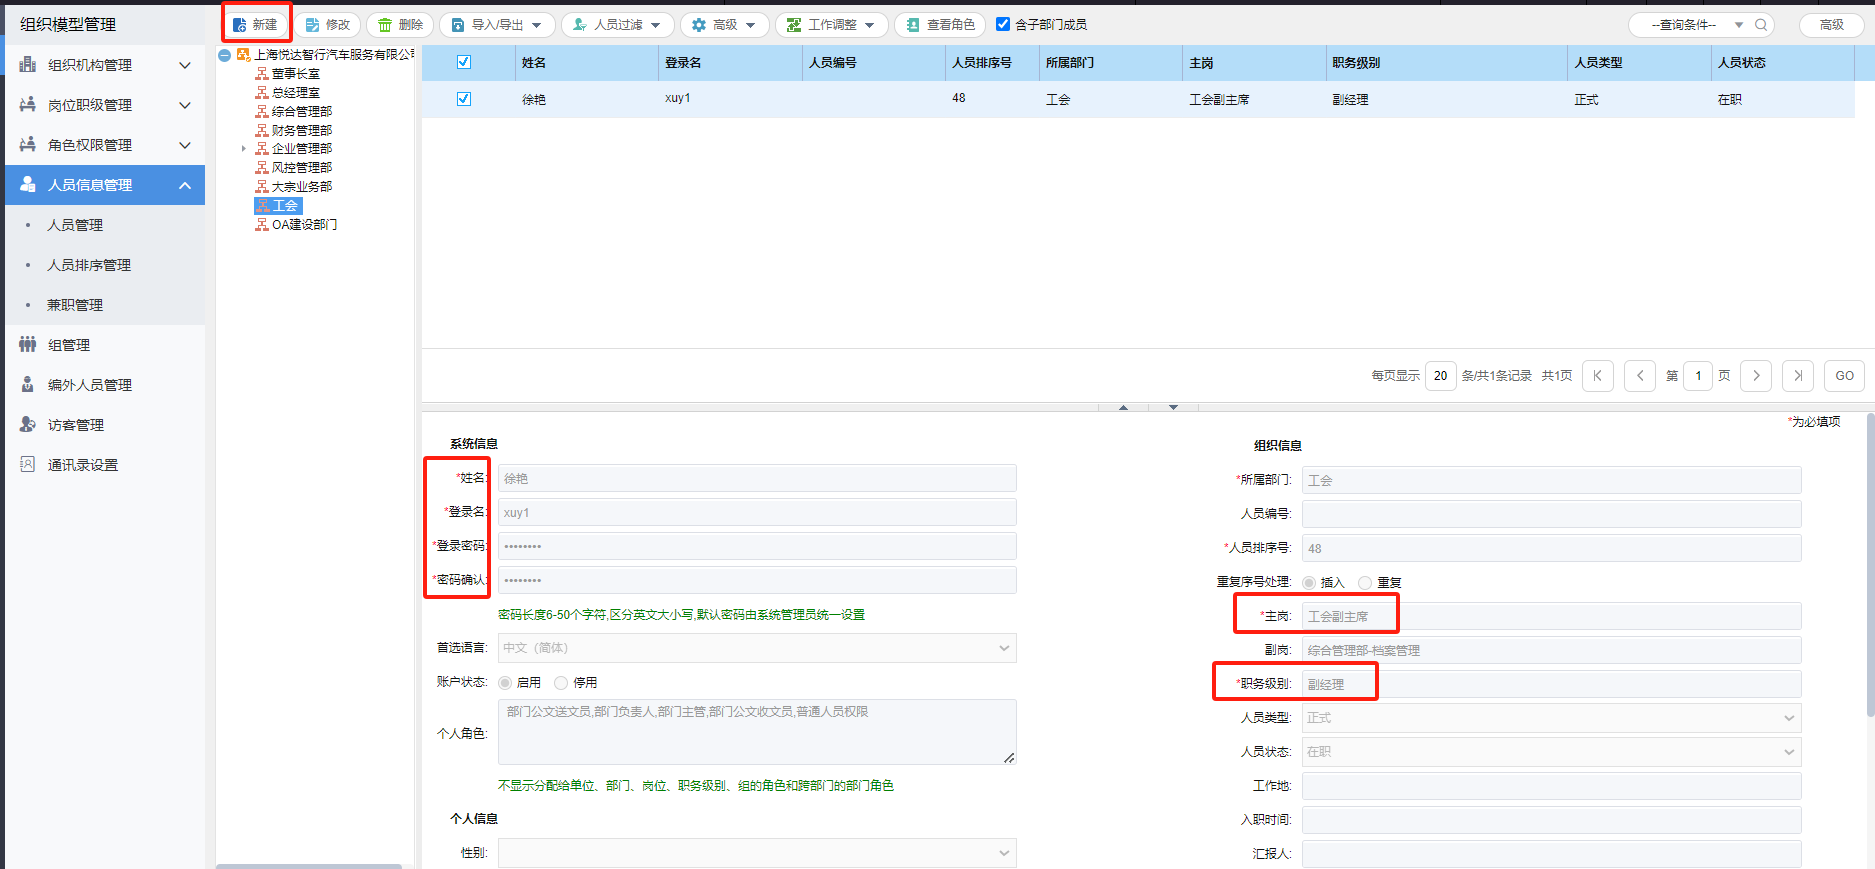Select the 停用 account status radio
Image resolution: width=1875 pixels, height=869 pixels.
click(x=561, y=683)
